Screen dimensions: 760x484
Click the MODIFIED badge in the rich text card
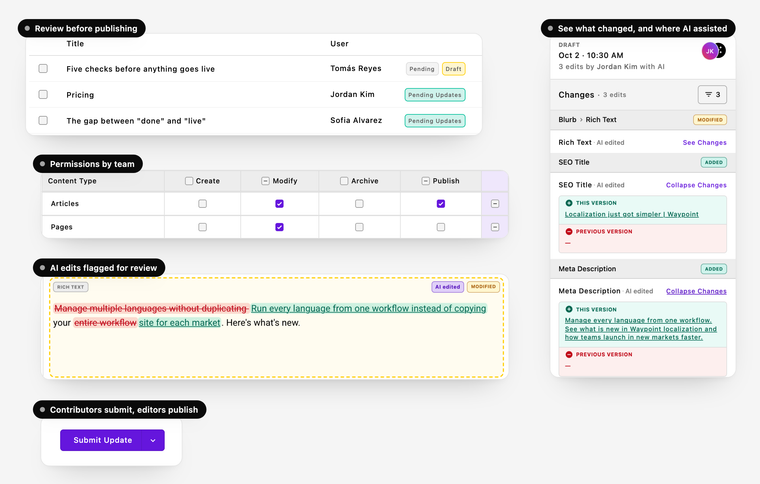click(x=483, y=287)
